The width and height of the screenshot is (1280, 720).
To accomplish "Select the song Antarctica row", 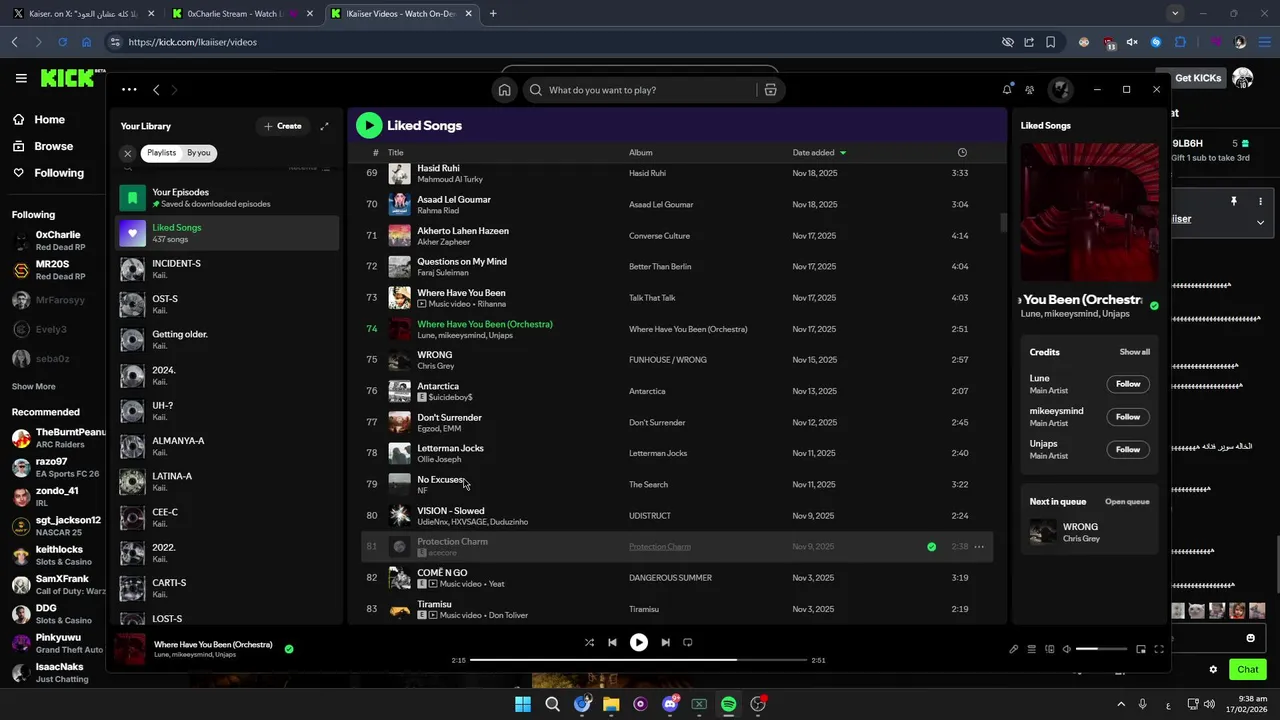I will (677, 391).
